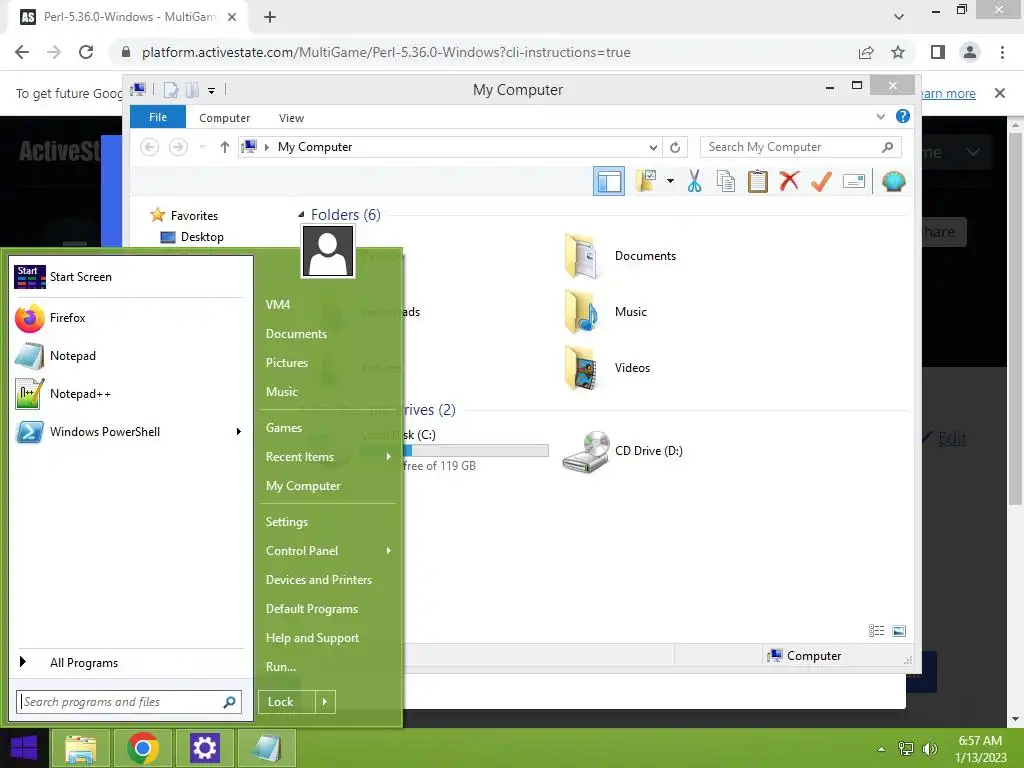Click the Search programs and files box

pos(129,702)
